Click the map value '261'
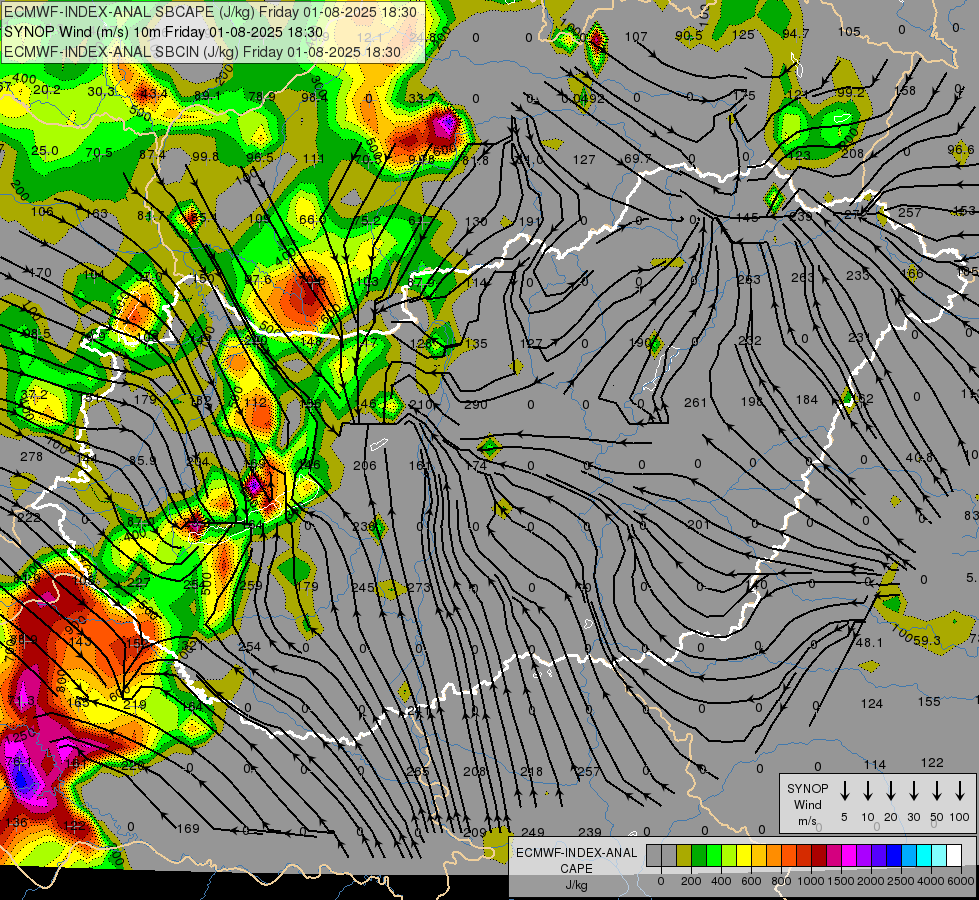 pyautogui.click(x=695, y=403)
